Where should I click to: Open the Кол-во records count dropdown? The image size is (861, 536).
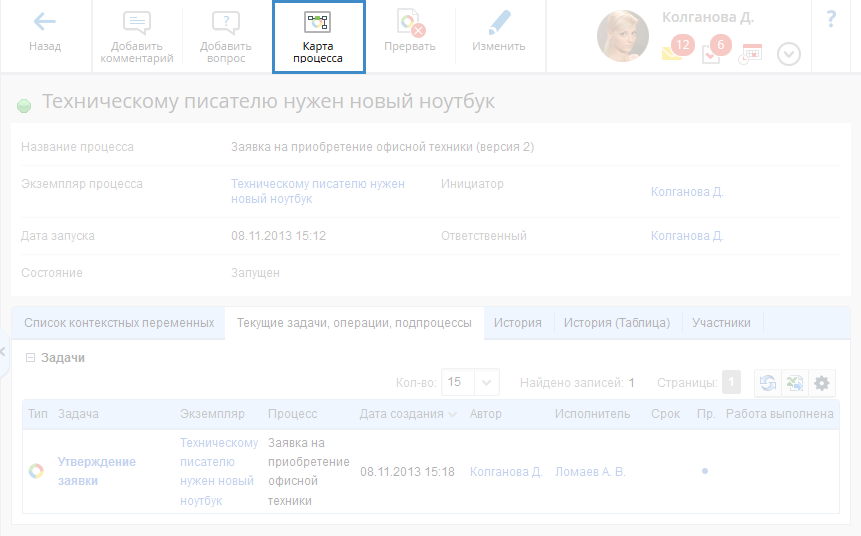(x=487, y=383)
